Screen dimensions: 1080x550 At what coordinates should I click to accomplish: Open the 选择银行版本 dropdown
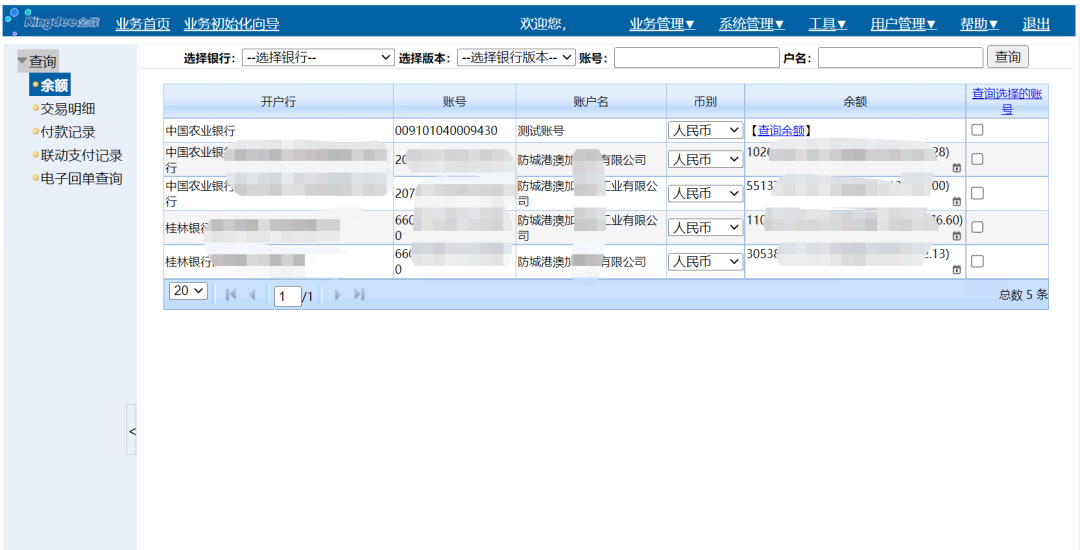(516, 58)
